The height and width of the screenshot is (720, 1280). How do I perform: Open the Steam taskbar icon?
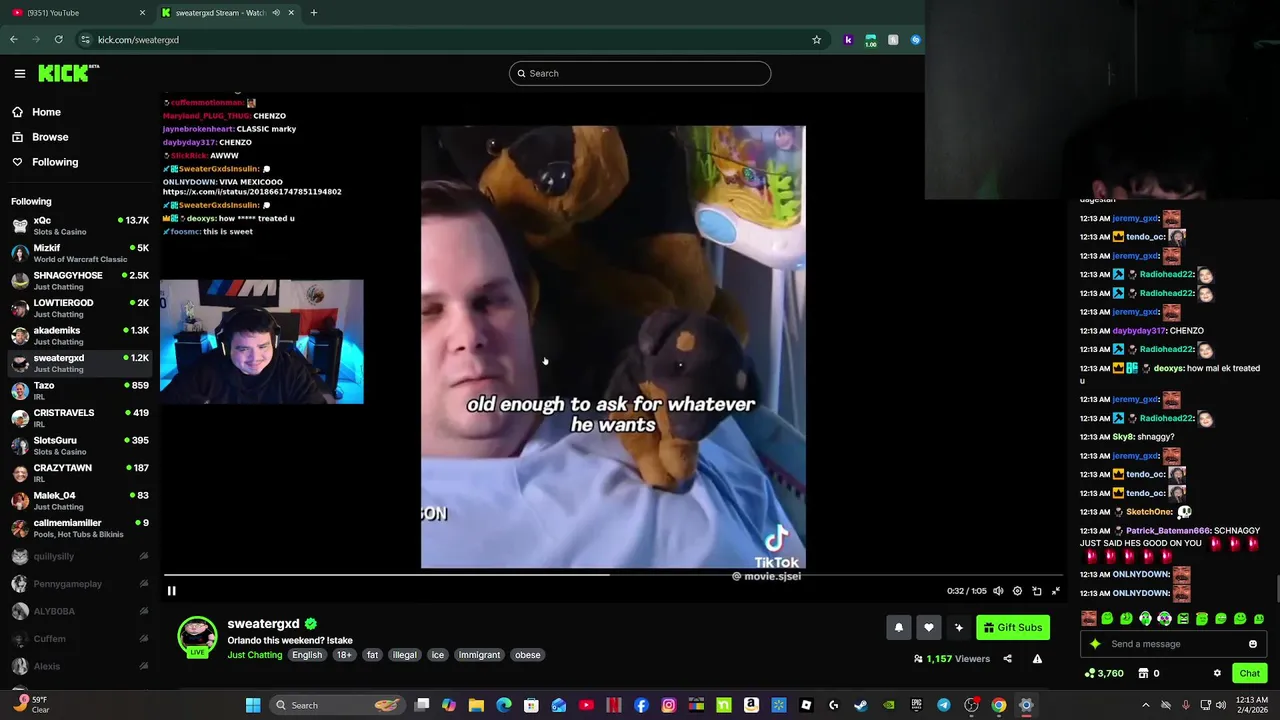pyautogui.click(x=861, y=705)
